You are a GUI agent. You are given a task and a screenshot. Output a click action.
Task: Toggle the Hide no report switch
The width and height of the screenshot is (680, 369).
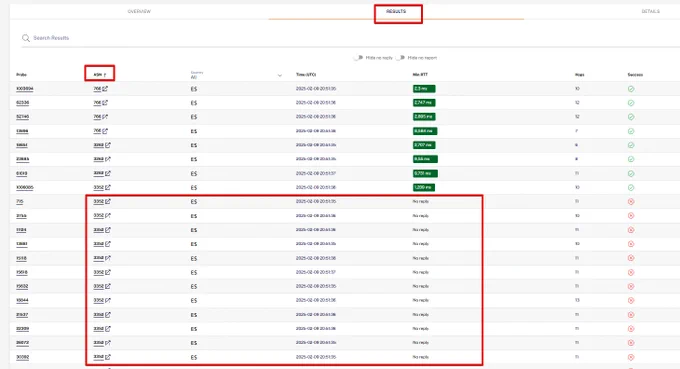tap(400, 58)
